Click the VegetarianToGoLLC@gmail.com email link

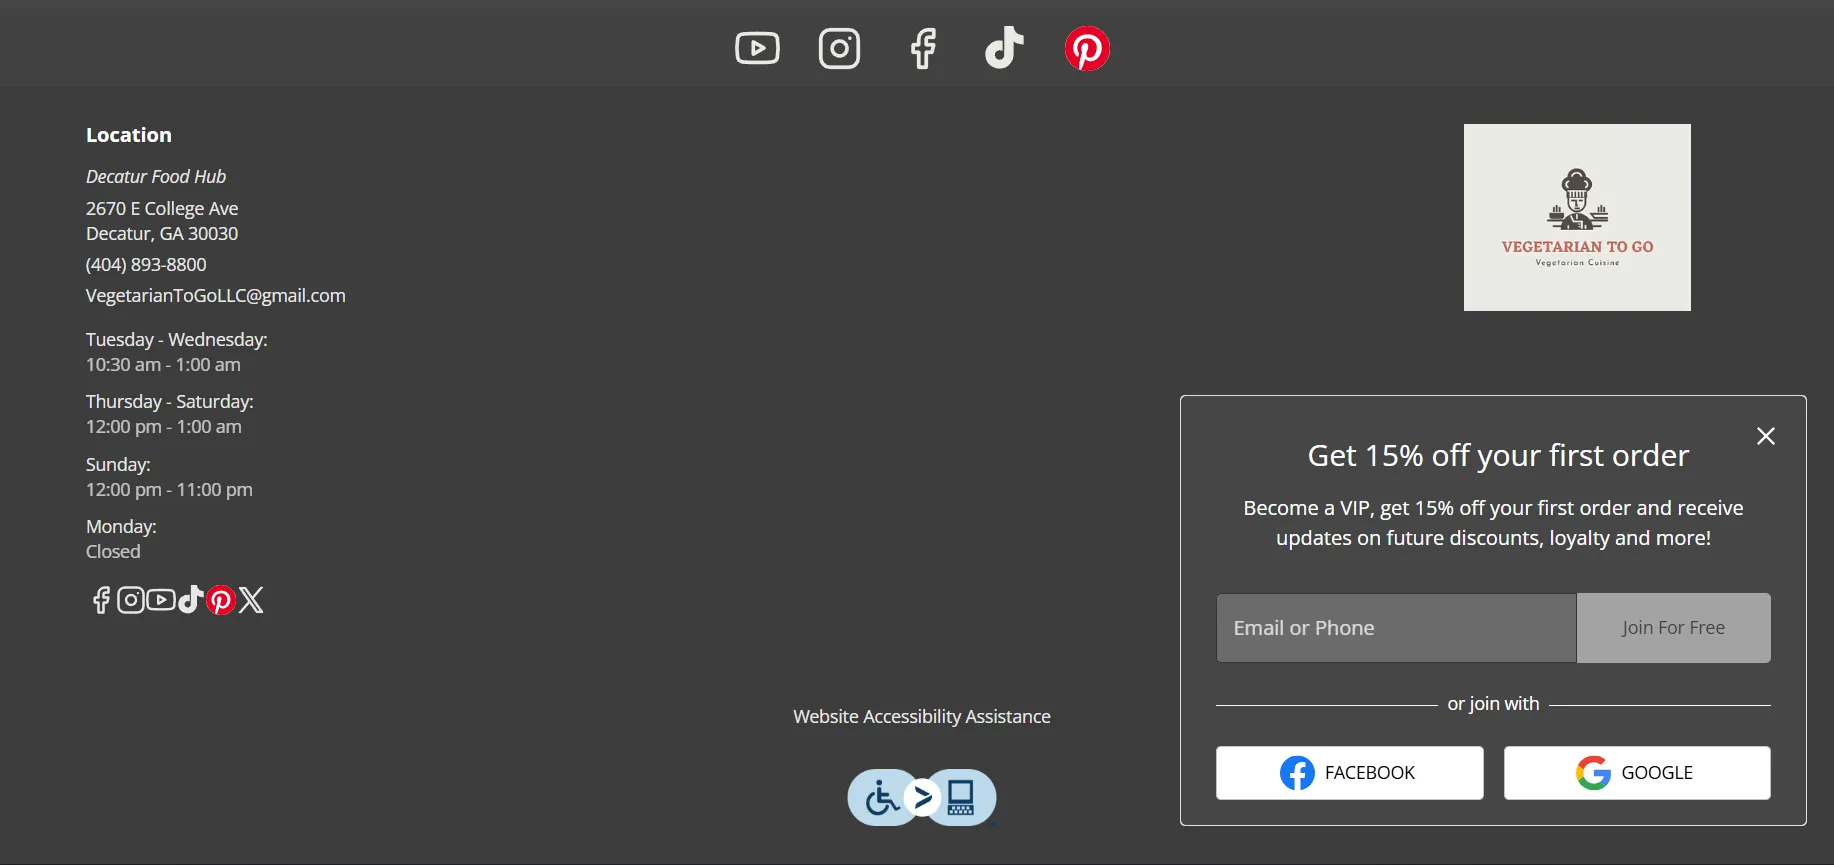216,296
